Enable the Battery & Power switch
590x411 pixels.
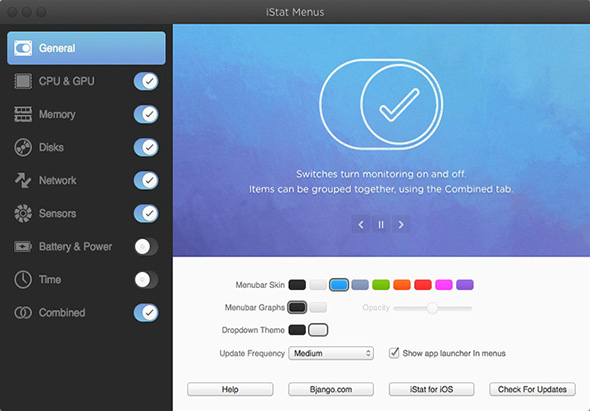[146, 247]
